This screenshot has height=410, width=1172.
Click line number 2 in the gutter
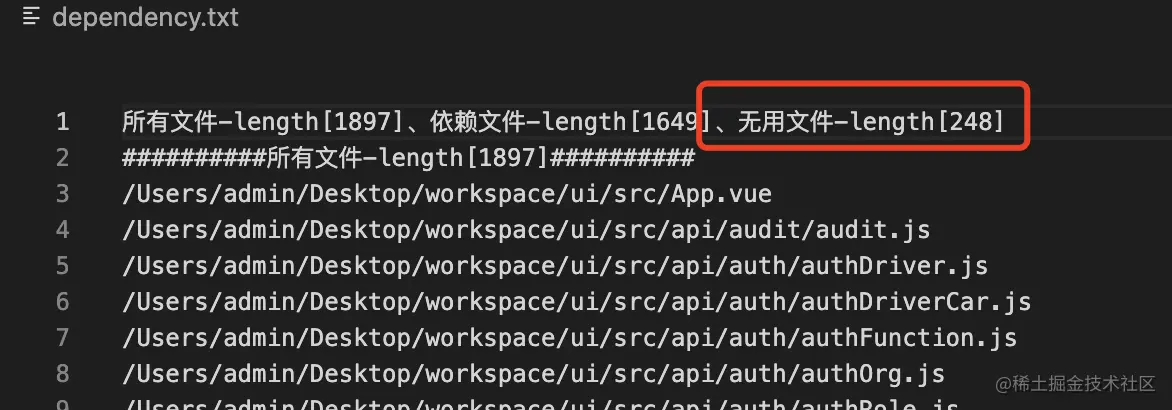[62, 158]
